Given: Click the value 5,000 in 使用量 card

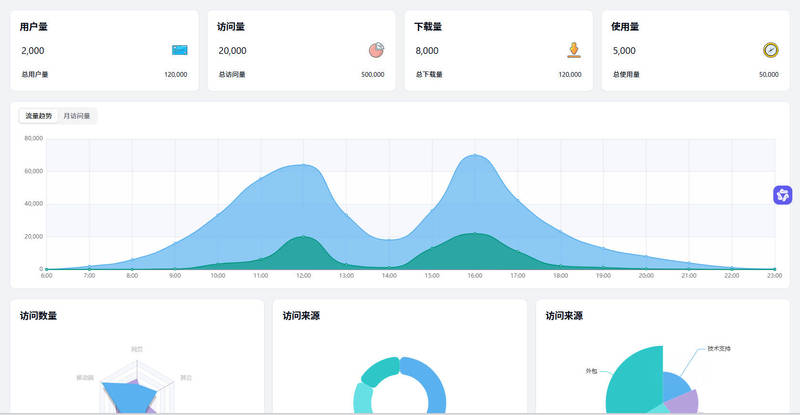Looking at the screenshot, I should (624, 51).
